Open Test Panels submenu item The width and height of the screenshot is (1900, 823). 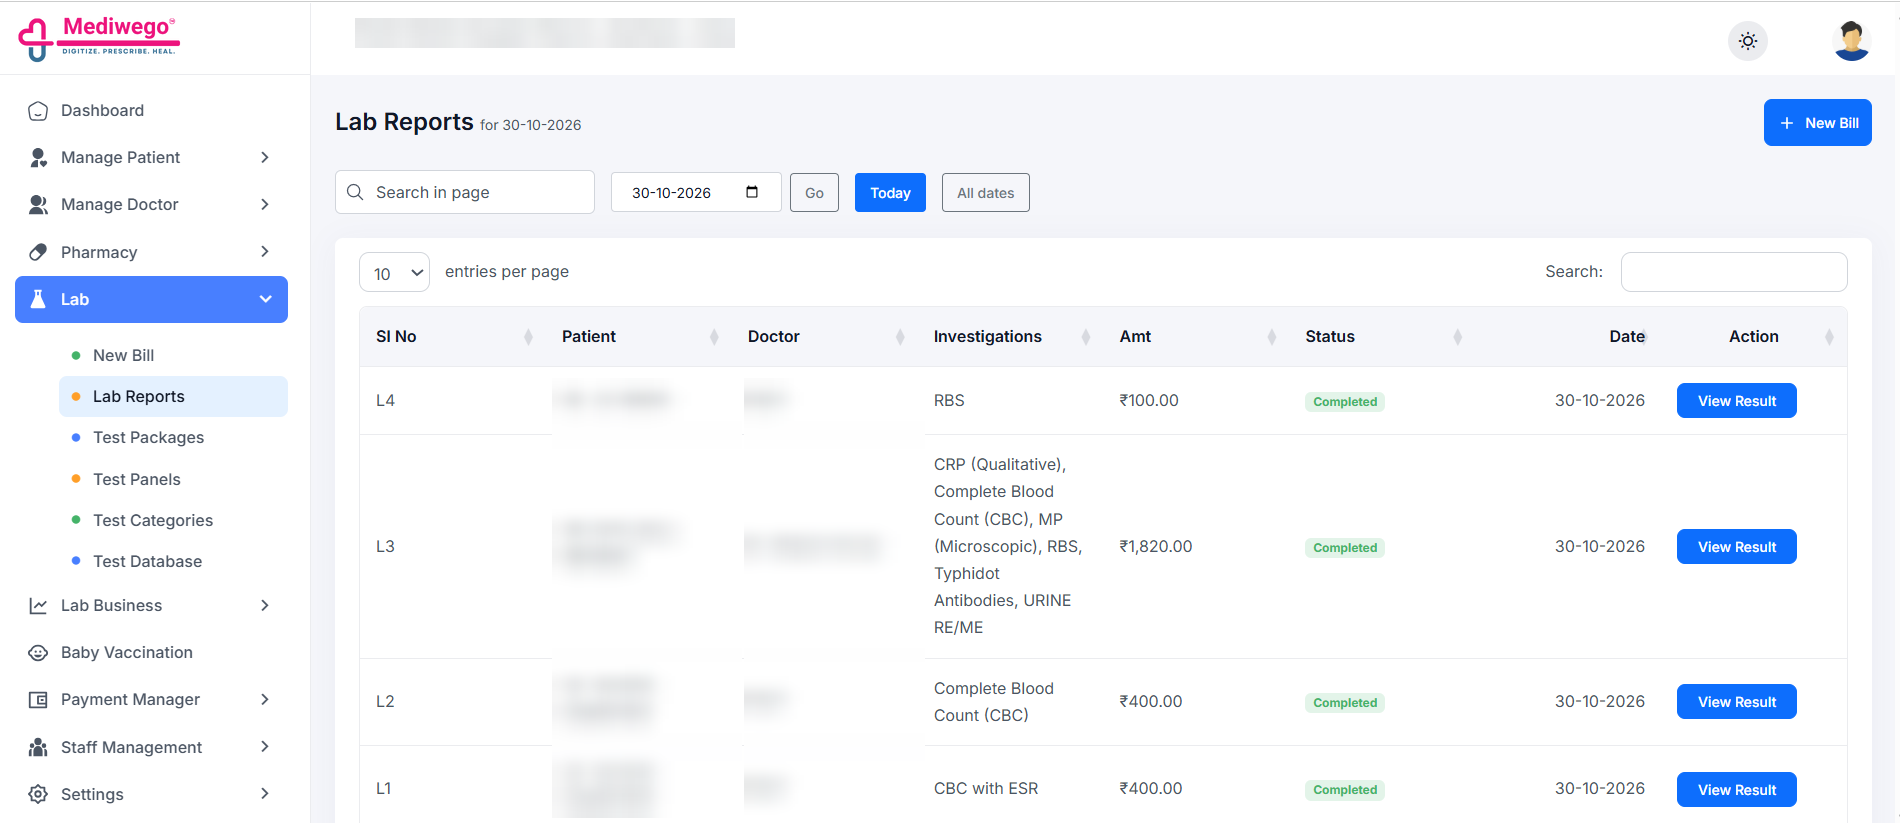click(136, 479)
